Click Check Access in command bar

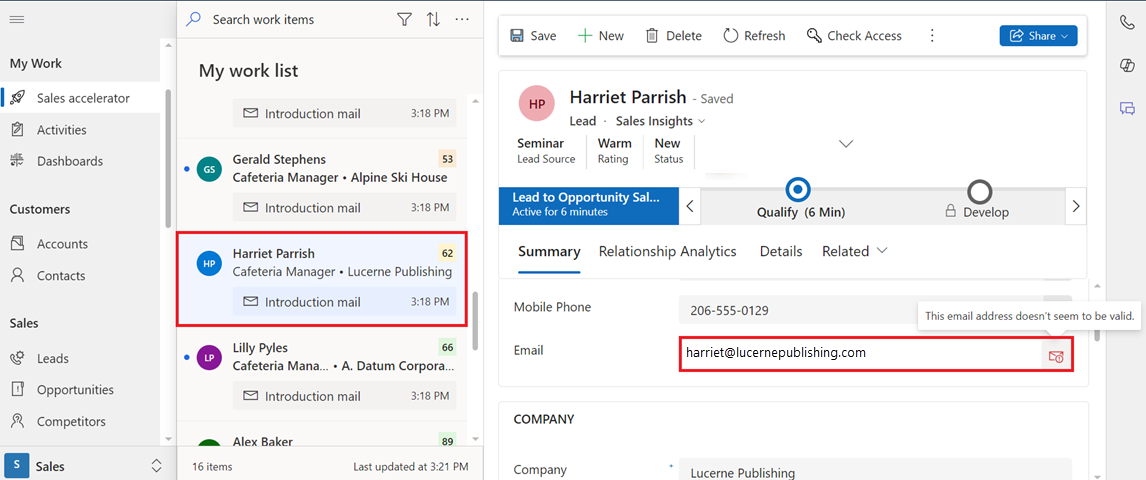(x=854, y=36)
